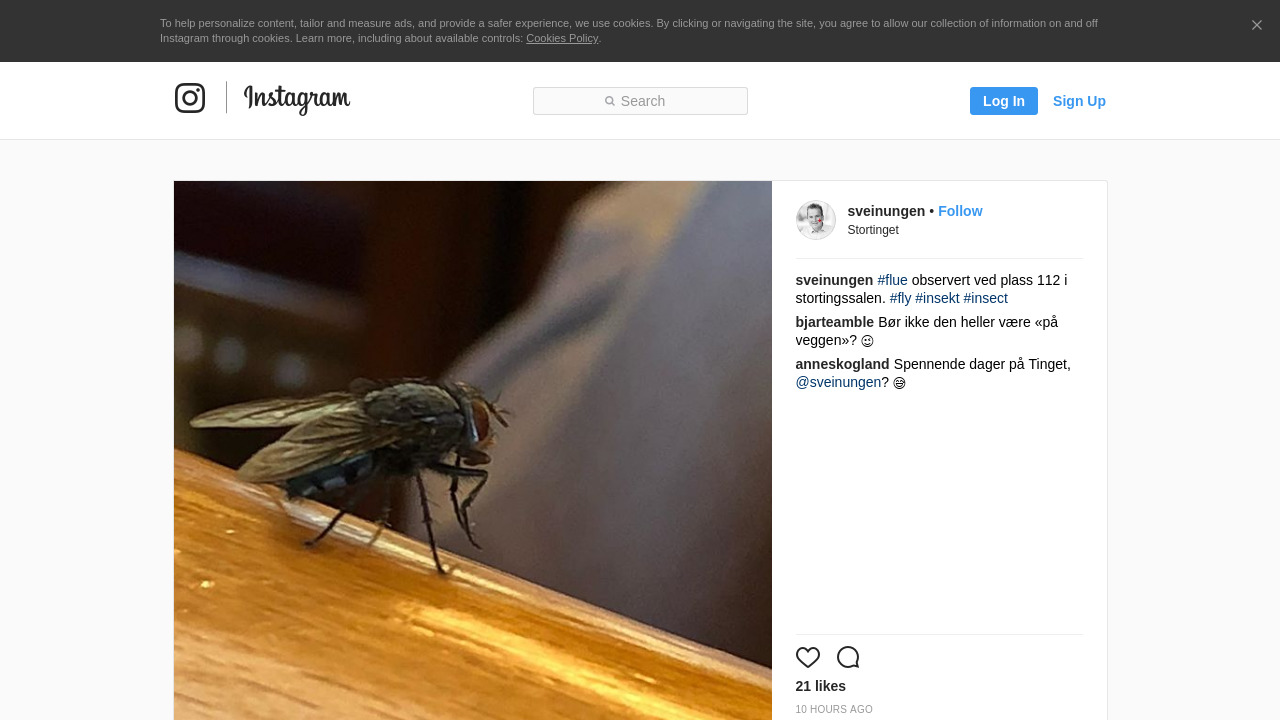This screenshot has height=720, width=1280.
Task: Click the @sveinungen mention in comment
Action: (838, 382)
